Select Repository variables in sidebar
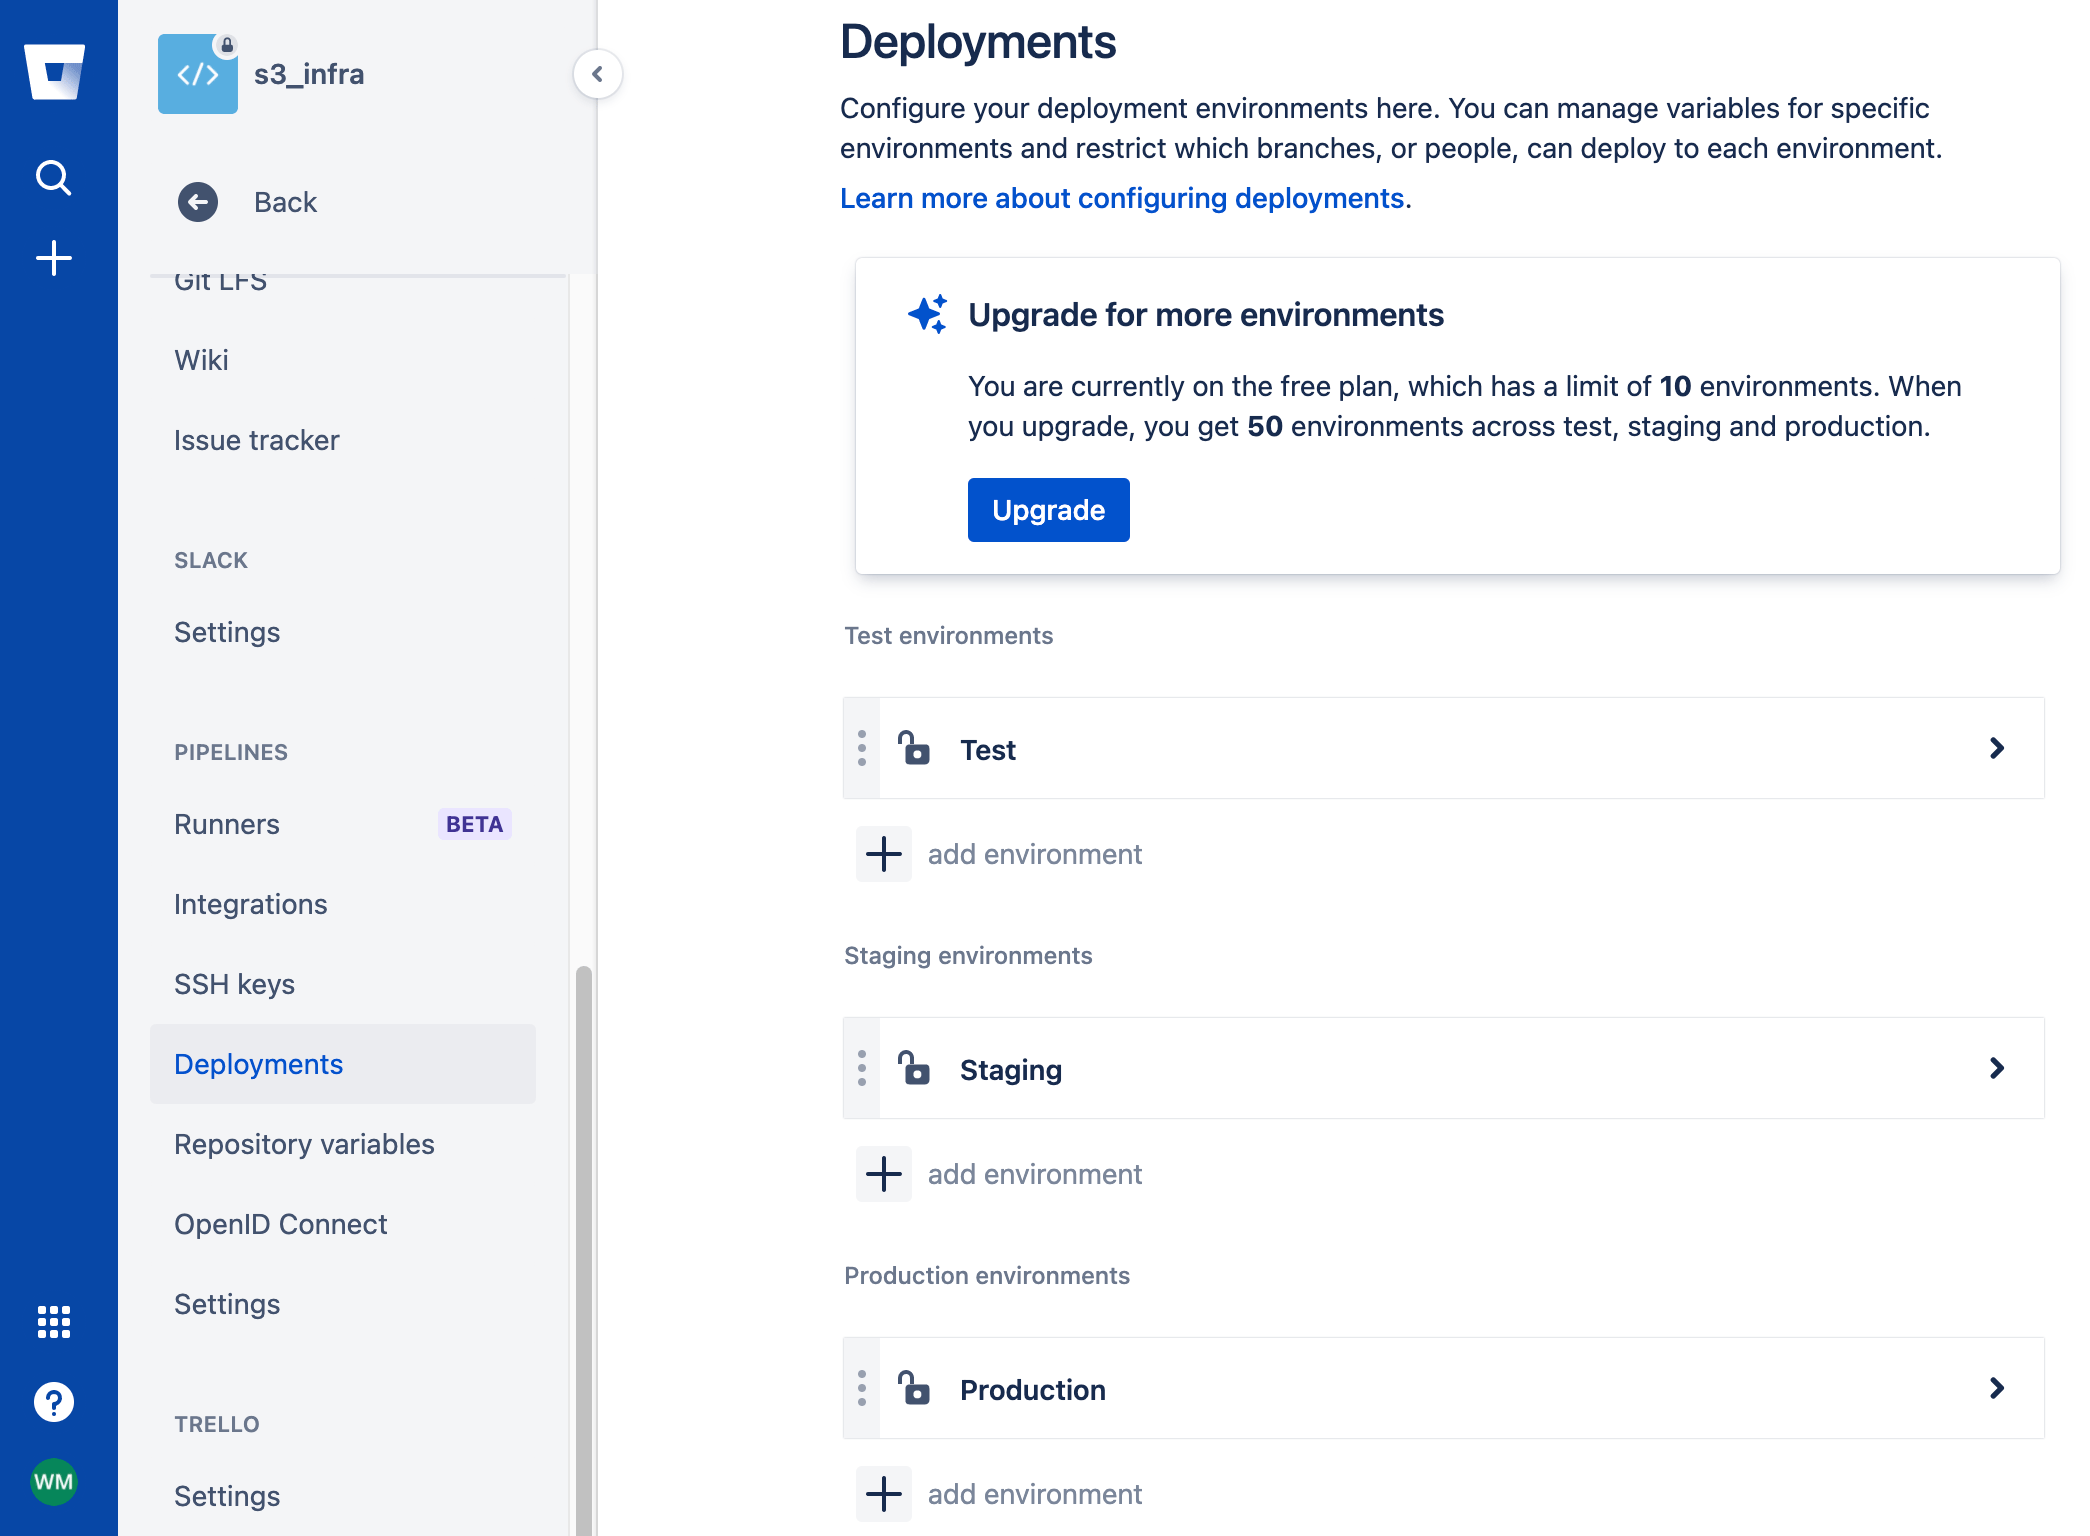The width and height of the screenshot is (2090, 1536). pos(303,1143)
